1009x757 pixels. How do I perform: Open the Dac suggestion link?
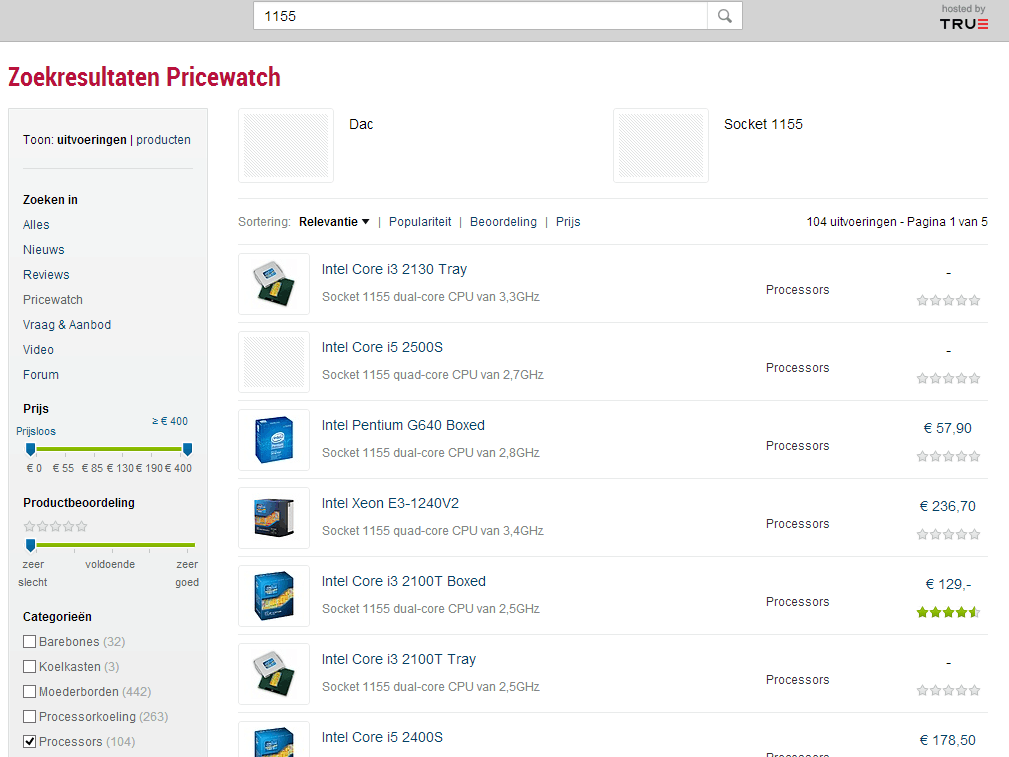click(361, 124)
